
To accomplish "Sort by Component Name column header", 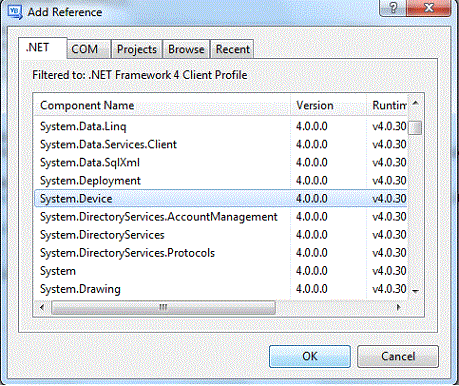I will coord(162,105).
